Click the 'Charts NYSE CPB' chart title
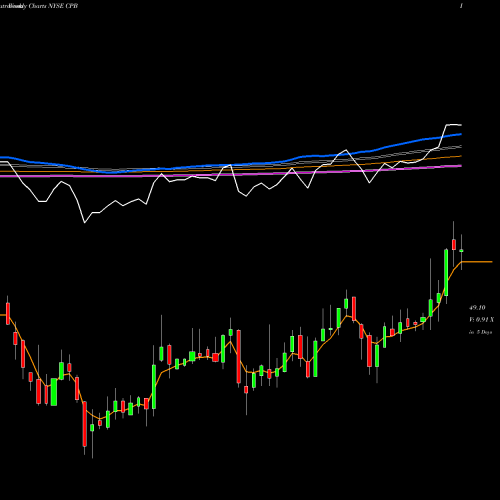Image resolution: width=500 pixels, height=500 pixels. click(53, 6)
